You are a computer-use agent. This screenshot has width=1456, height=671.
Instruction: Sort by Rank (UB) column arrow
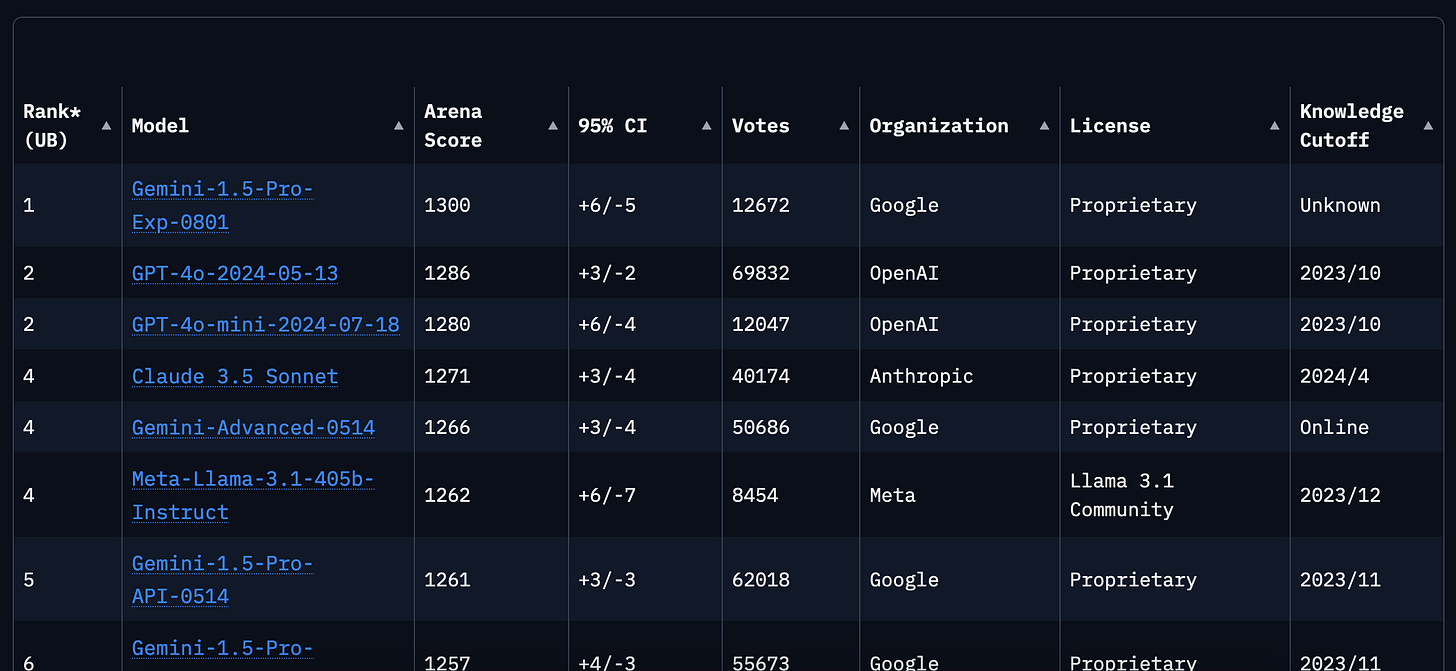pyautogui.click(x=106, y=126)
